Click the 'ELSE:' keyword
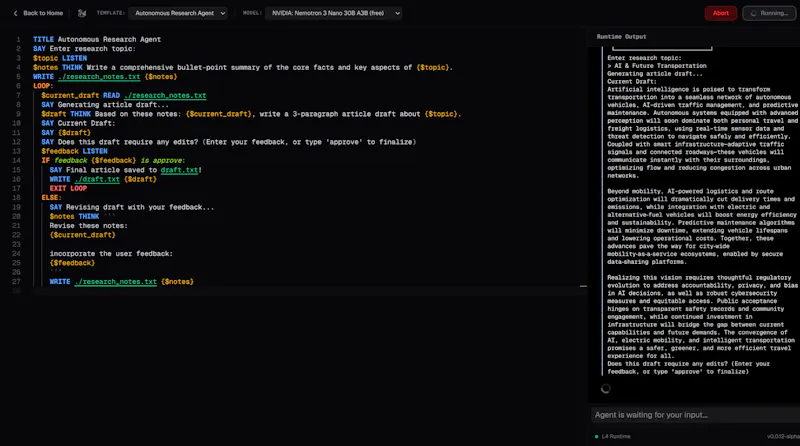 (52, 197)
